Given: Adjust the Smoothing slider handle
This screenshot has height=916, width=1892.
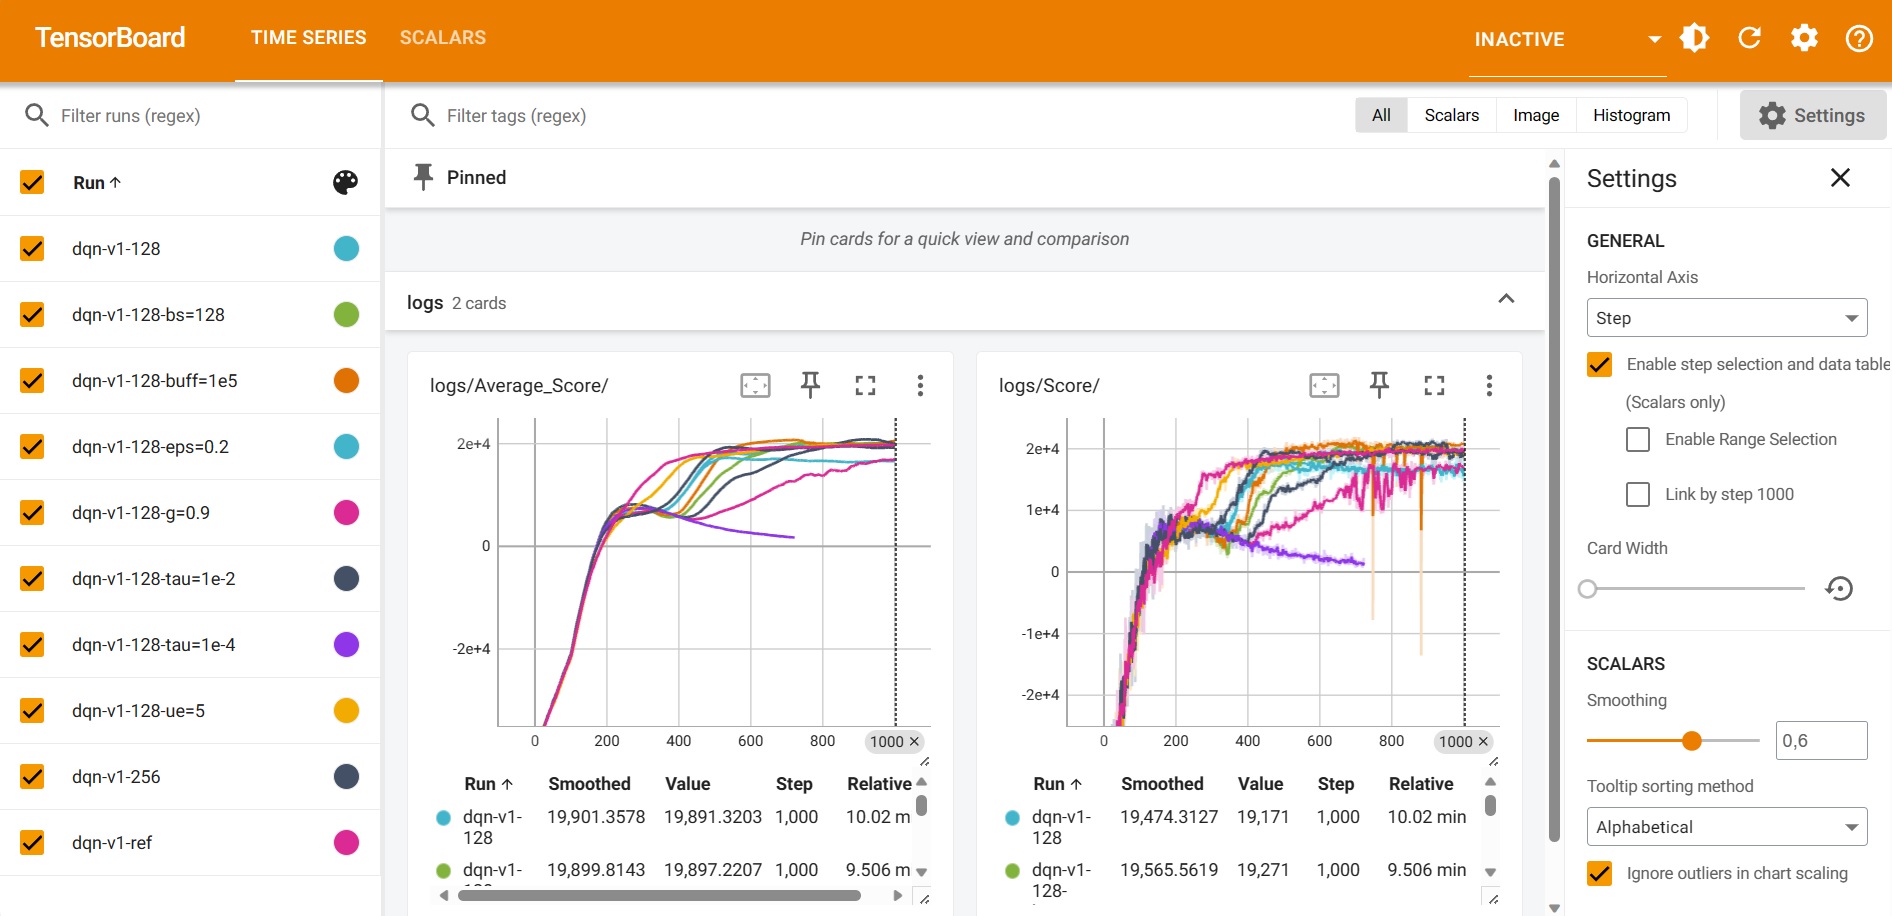Looking at the screenshot, I should tap(1691, 740).
